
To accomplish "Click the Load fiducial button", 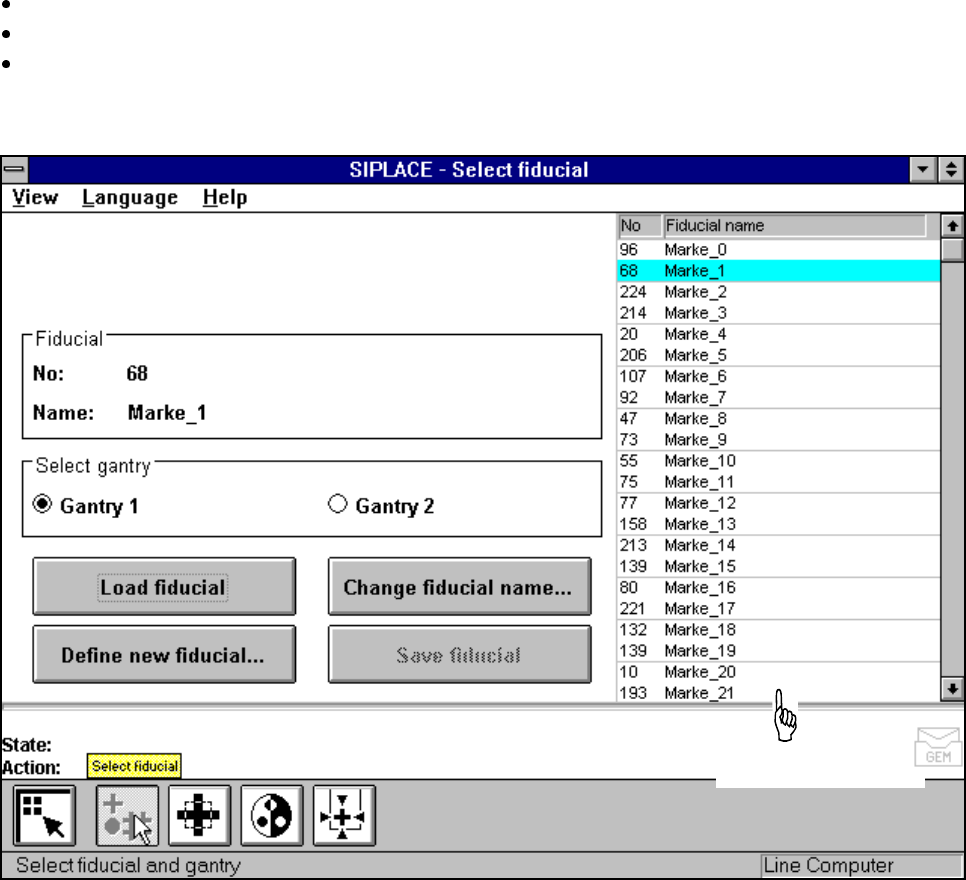I will pyautogui.click(x=164, y=587).
